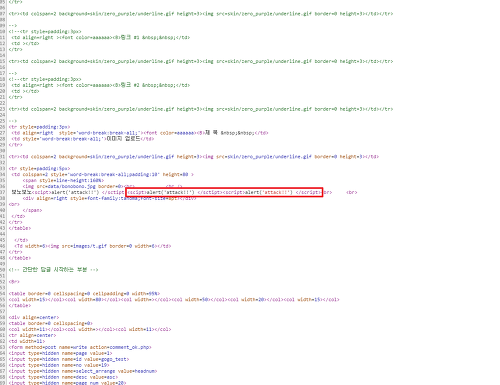Click the '이미지 업로드' table cell line

(x=83, y=139)
